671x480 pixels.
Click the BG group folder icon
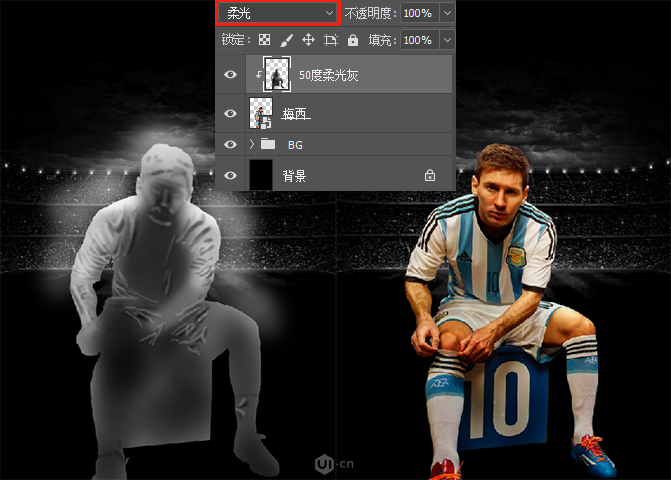tap(268, 144)
